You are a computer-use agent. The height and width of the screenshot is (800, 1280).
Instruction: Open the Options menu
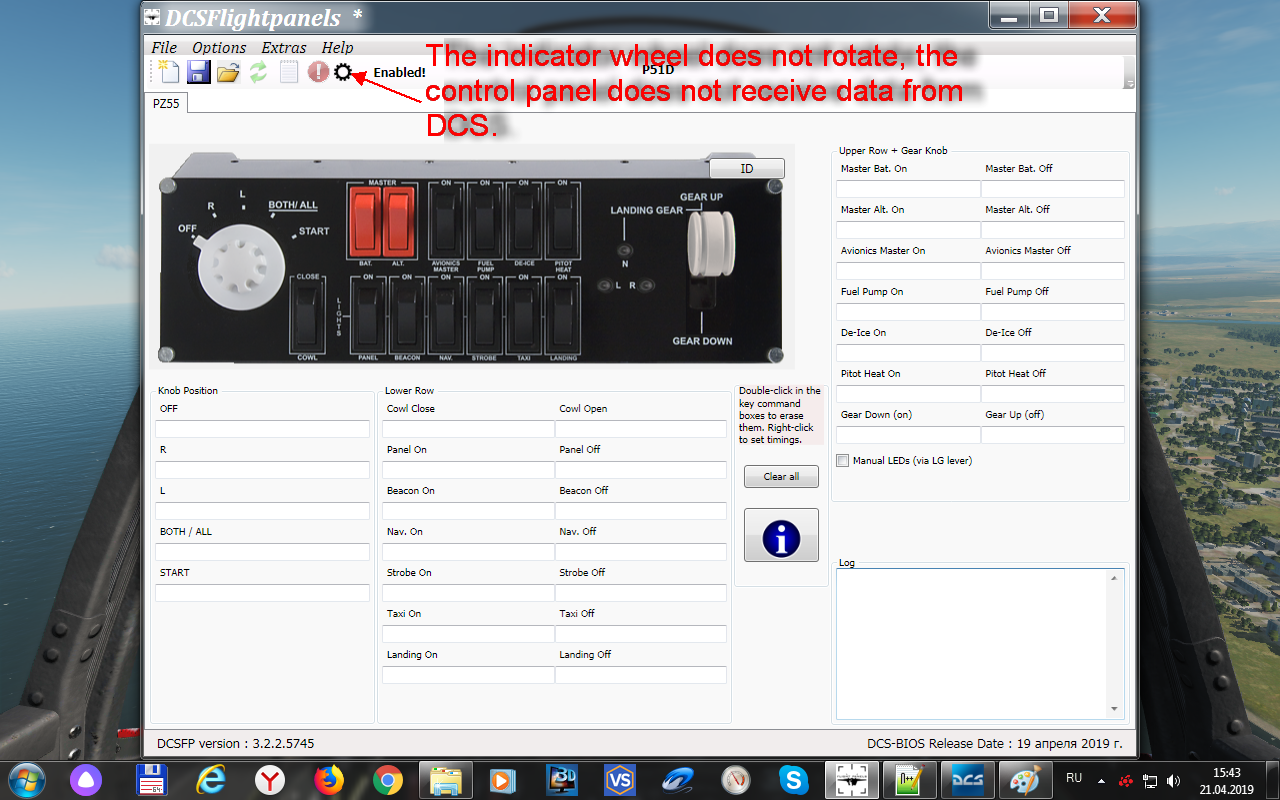[x=219, y=47]
